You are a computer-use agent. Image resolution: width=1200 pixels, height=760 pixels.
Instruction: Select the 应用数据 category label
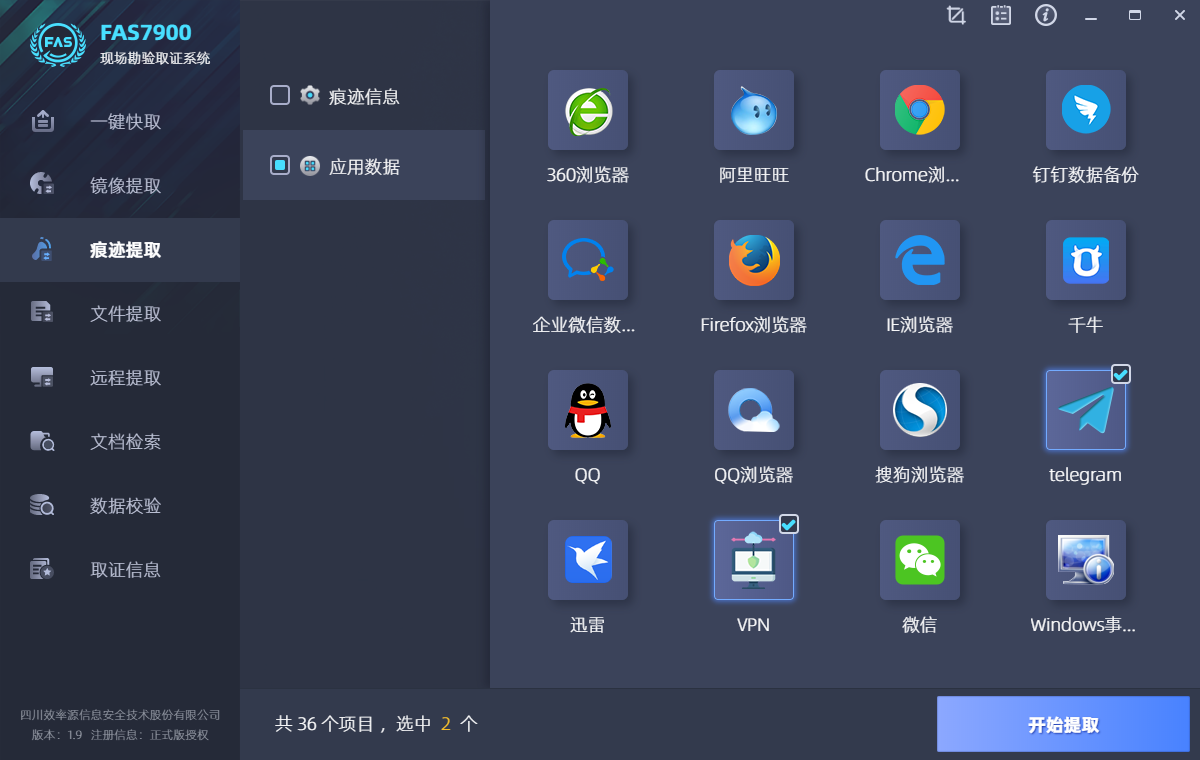click(x=364, y=167)
